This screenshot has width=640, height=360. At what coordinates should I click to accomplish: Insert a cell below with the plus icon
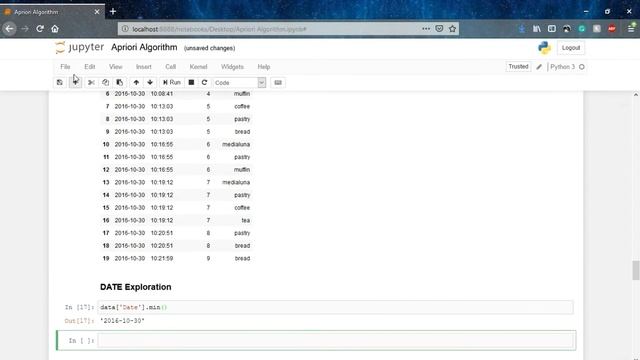pyautogui.click(x=76, y=82)
